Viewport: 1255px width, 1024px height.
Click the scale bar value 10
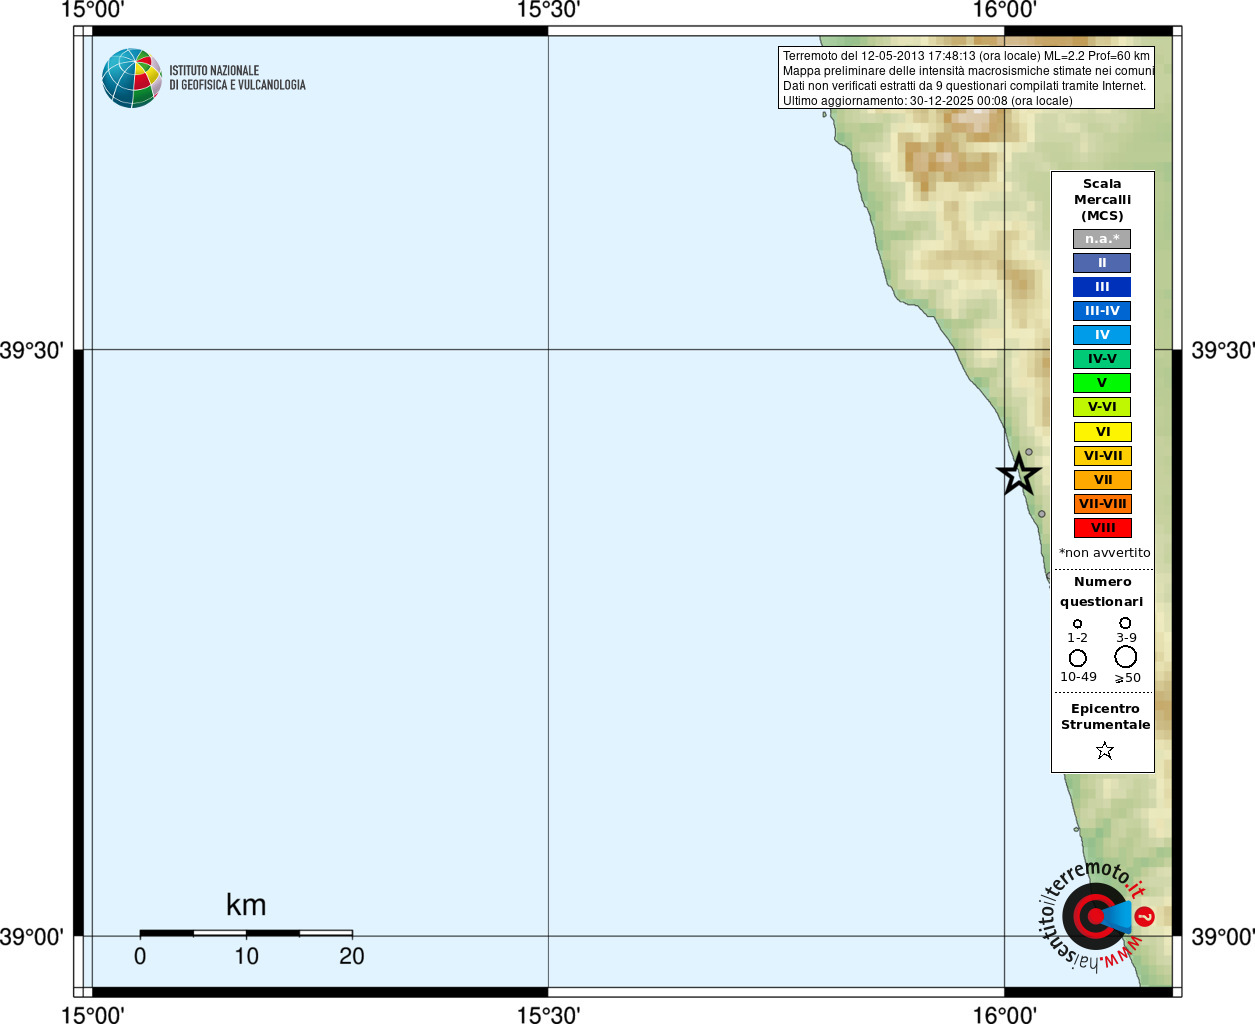246,957
